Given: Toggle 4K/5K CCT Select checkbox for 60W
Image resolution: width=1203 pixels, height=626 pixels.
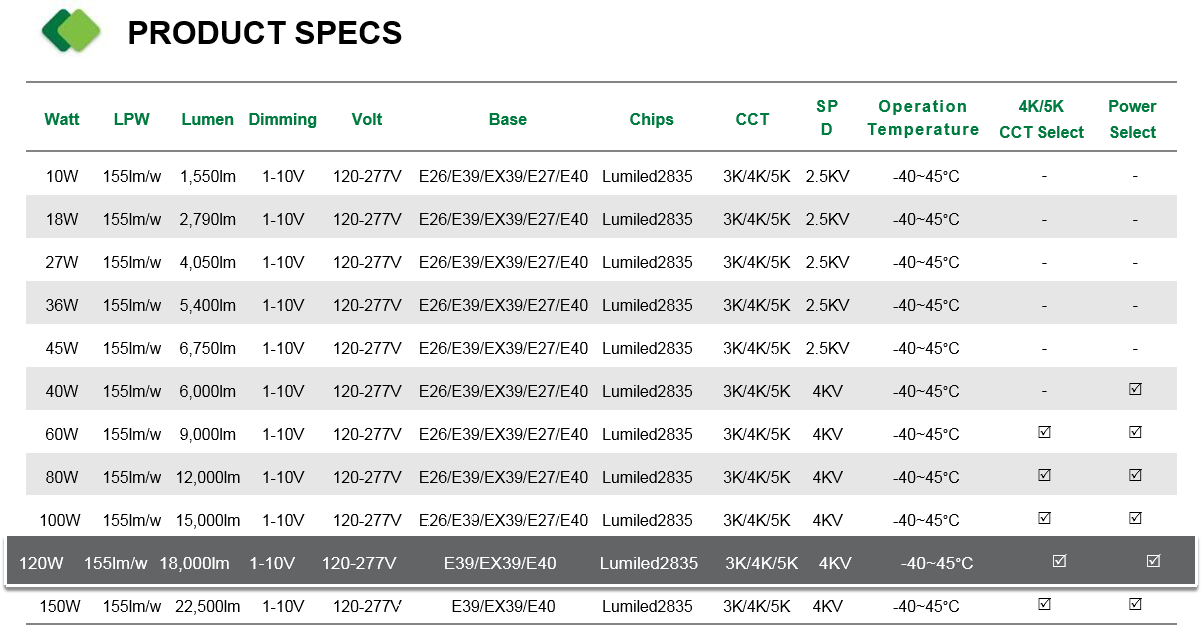Looking at the screenshot, I should coord(1044,432).
